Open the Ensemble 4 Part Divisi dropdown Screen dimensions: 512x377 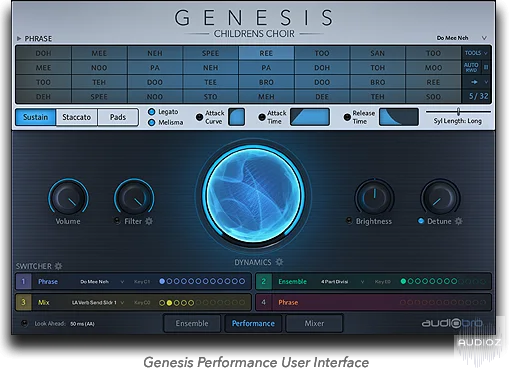[x=362, y=282]
